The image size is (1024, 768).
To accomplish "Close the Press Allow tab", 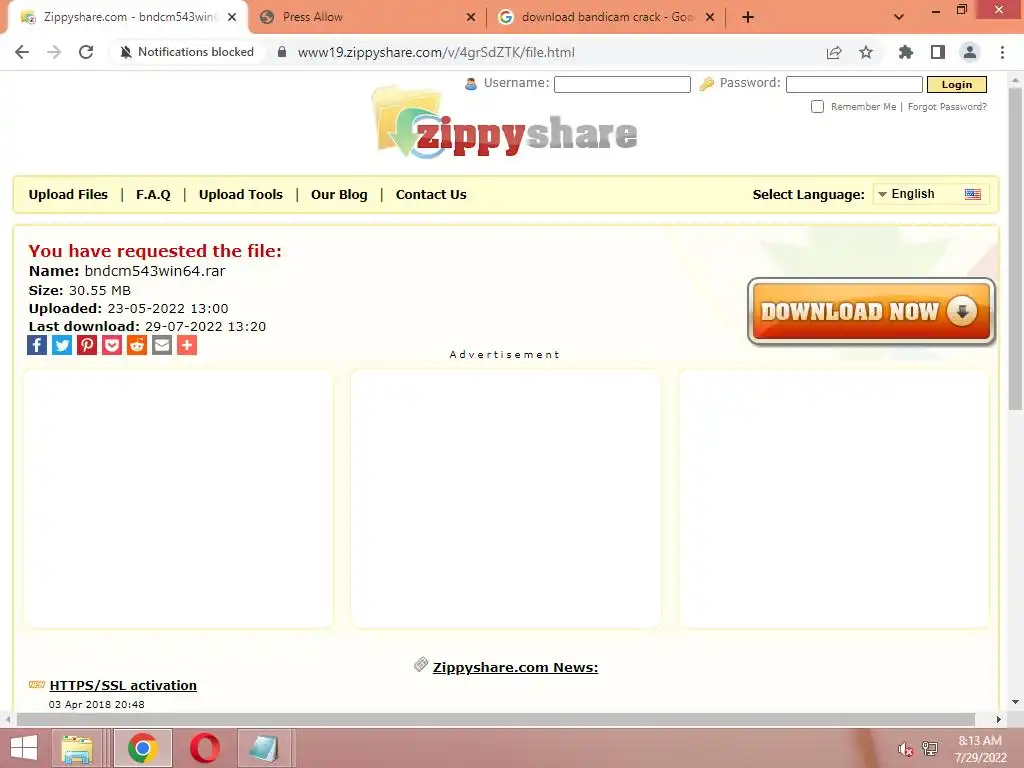I will pyautogui.click(x=471, y=17).
